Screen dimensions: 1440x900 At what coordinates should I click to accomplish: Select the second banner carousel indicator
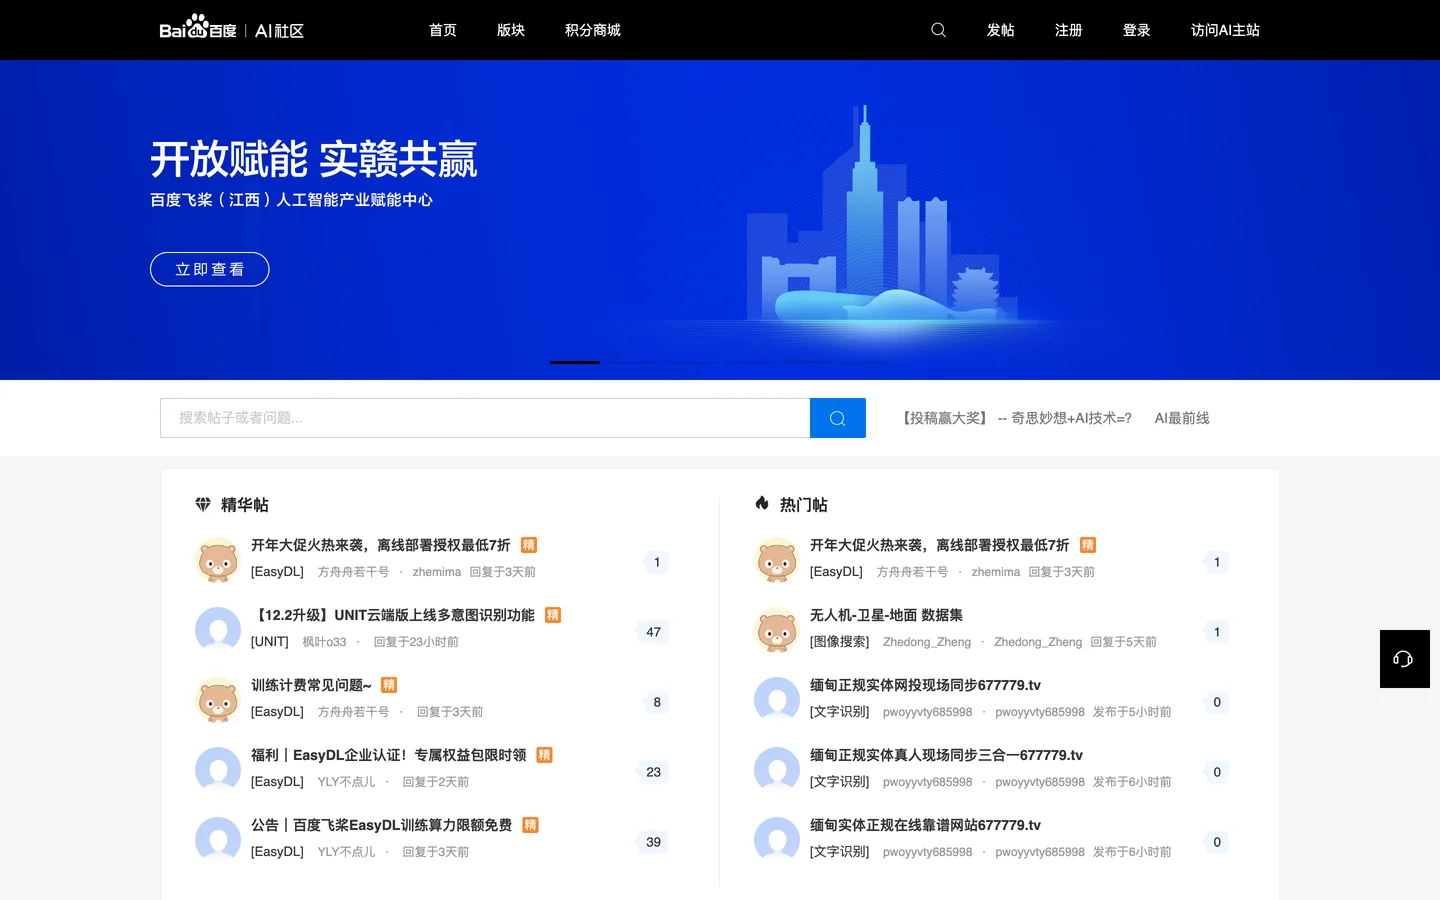coord(633,362)
